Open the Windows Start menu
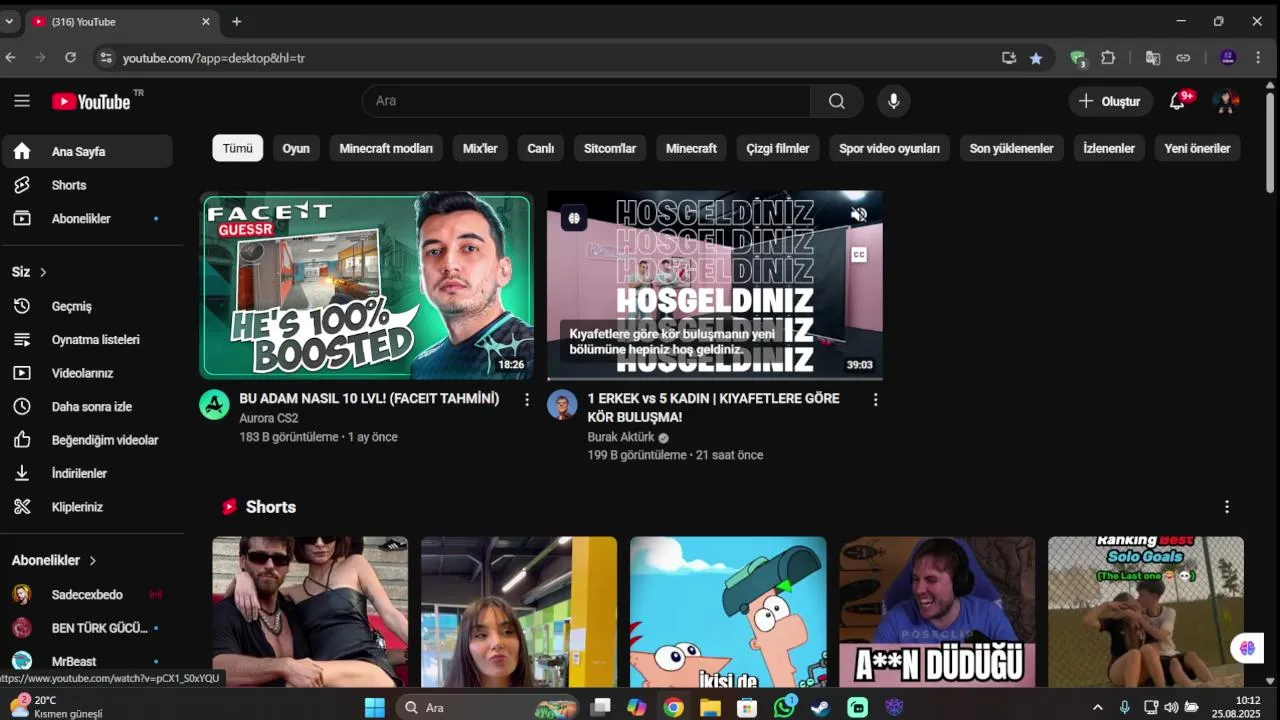The width and height of the screenshot is (1280, 720). [375, 708]
